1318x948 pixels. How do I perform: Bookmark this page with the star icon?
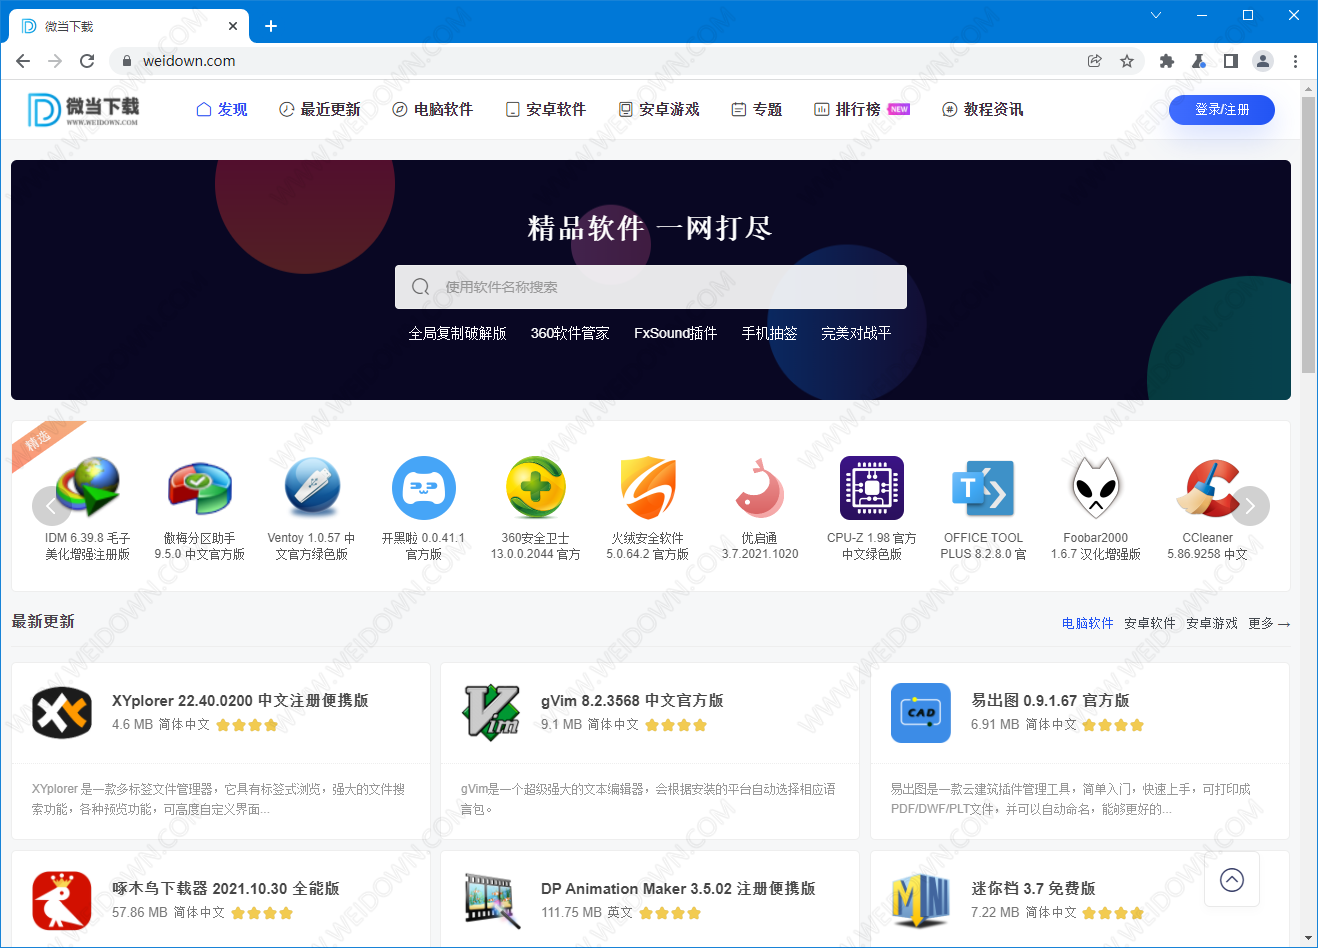point(1127,61)
